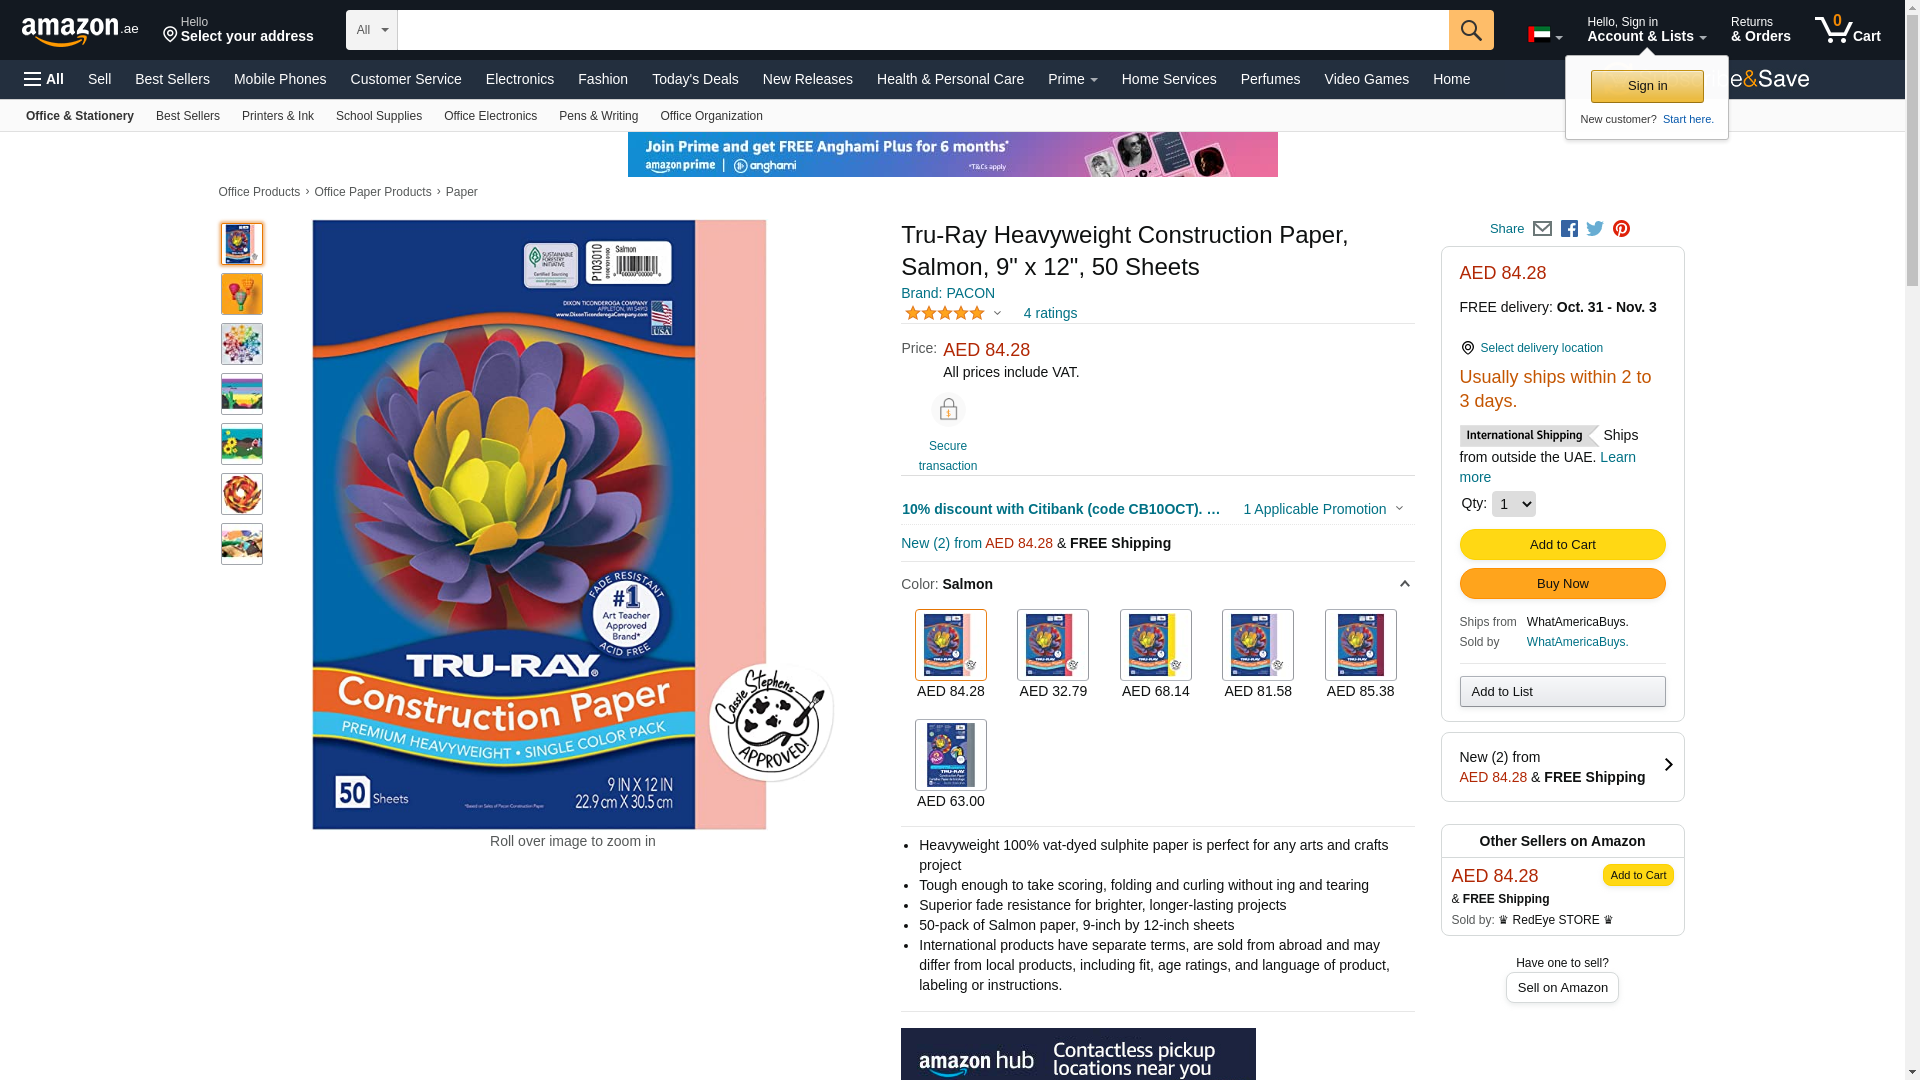
Task: Choose the AED 63.00 color option
Action: click(951, 755)
